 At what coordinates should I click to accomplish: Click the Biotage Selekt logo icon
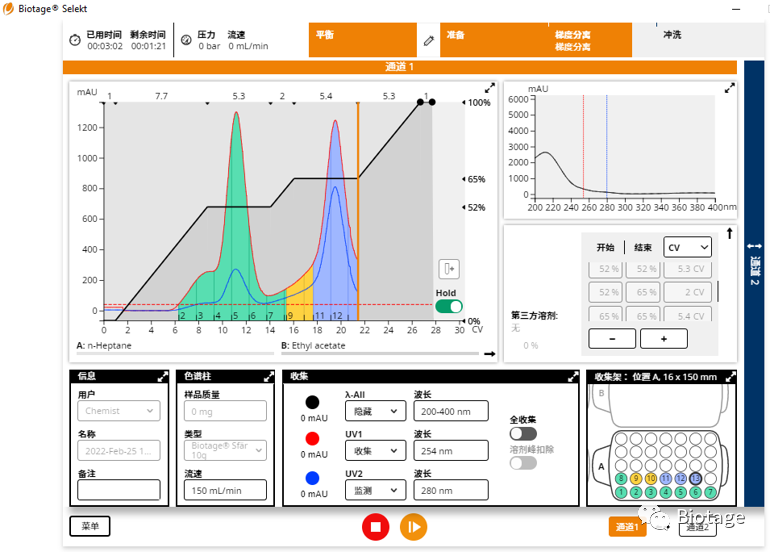point(8,8)
